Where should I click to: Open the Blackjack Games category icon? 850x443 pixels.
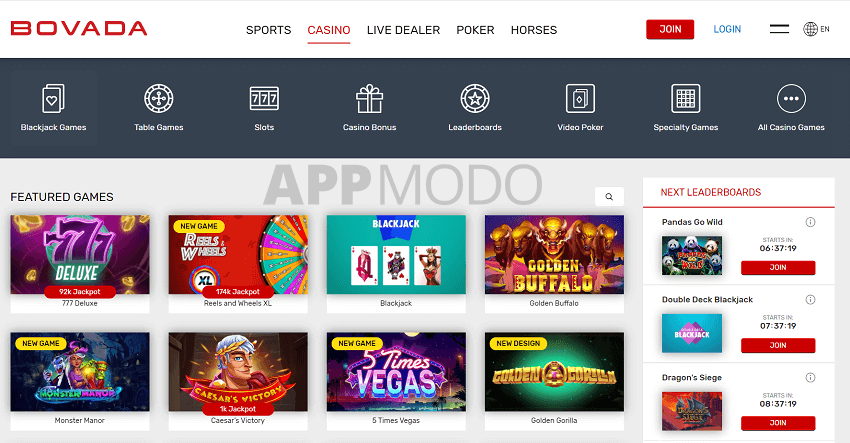click(x=53, y=99)
